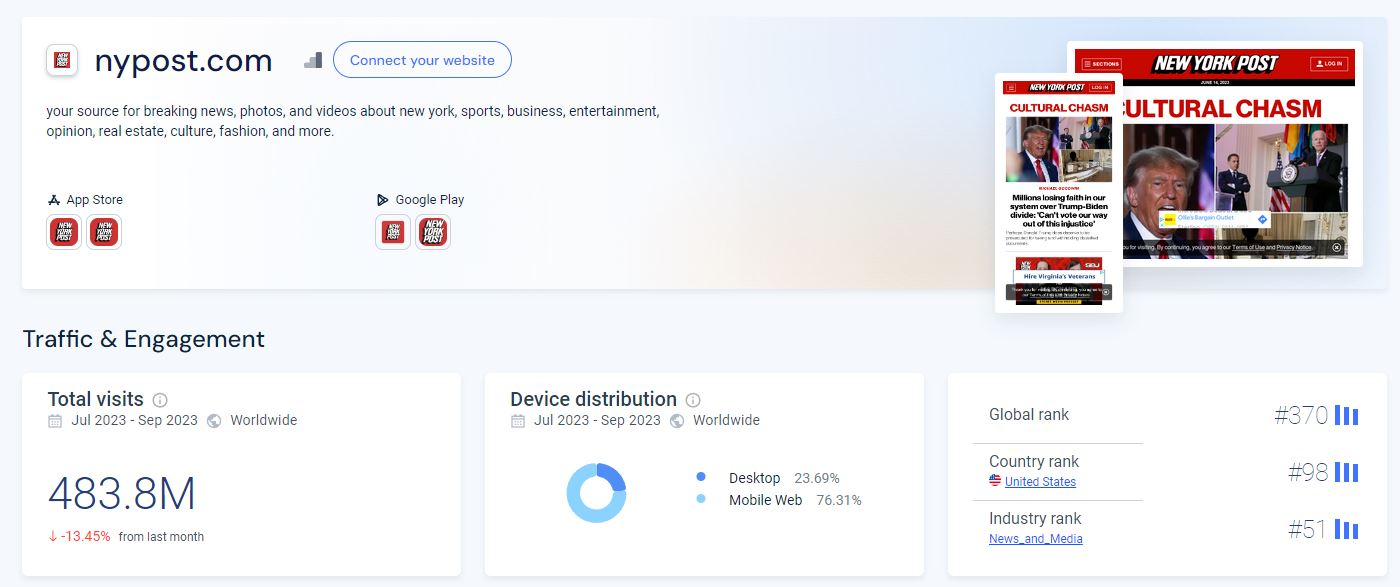
Task: Click the date range under Device distribution
Action: [597, 421]
